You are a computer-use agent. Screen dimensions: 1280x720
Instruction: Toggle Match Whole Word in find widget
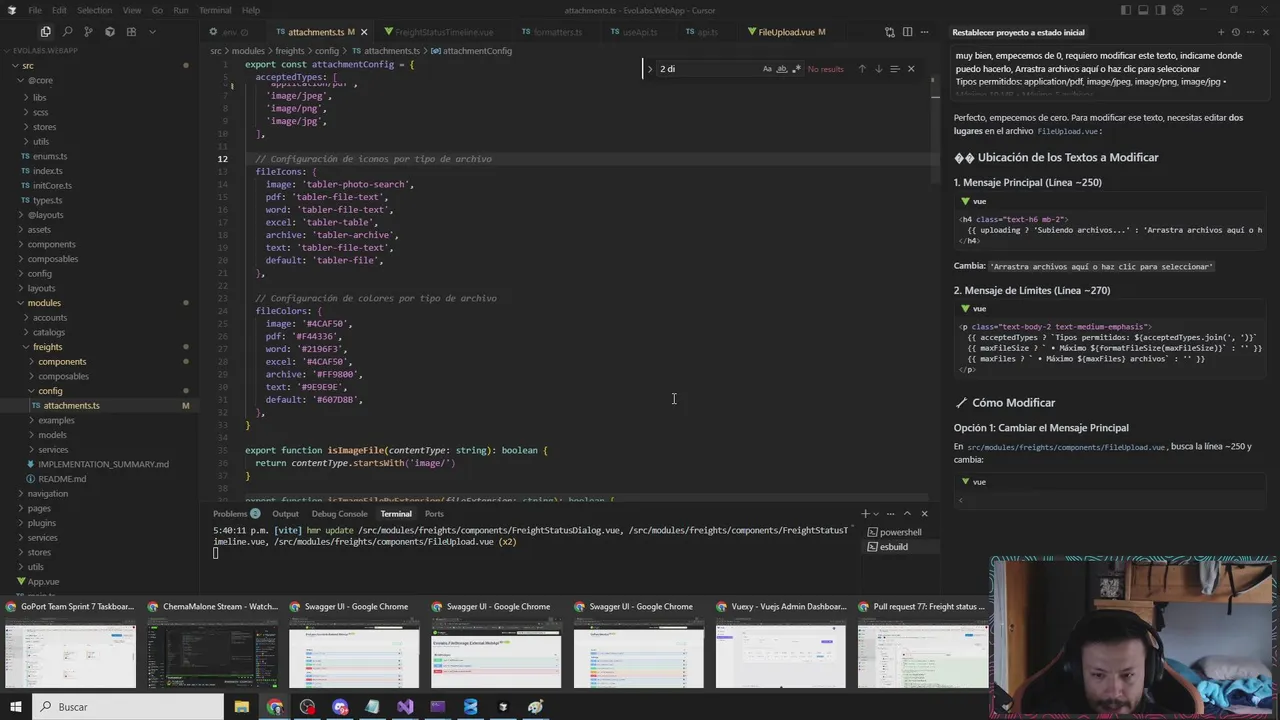pos(782,69)
